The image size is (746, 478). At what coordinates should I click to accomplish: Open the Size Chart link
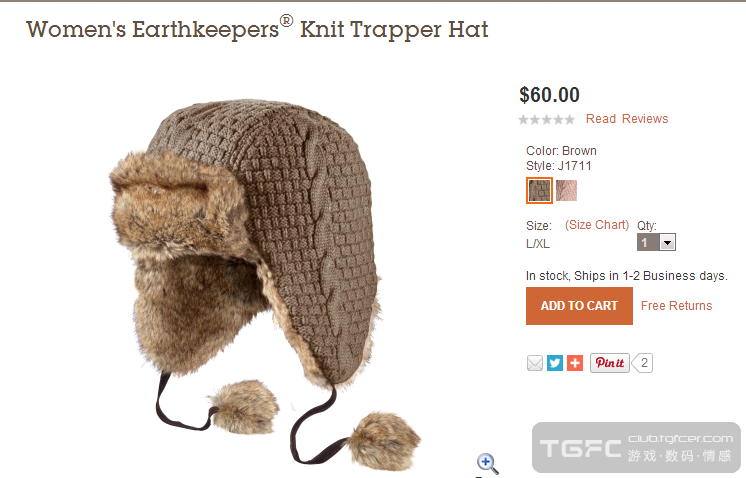pos(597,224)
